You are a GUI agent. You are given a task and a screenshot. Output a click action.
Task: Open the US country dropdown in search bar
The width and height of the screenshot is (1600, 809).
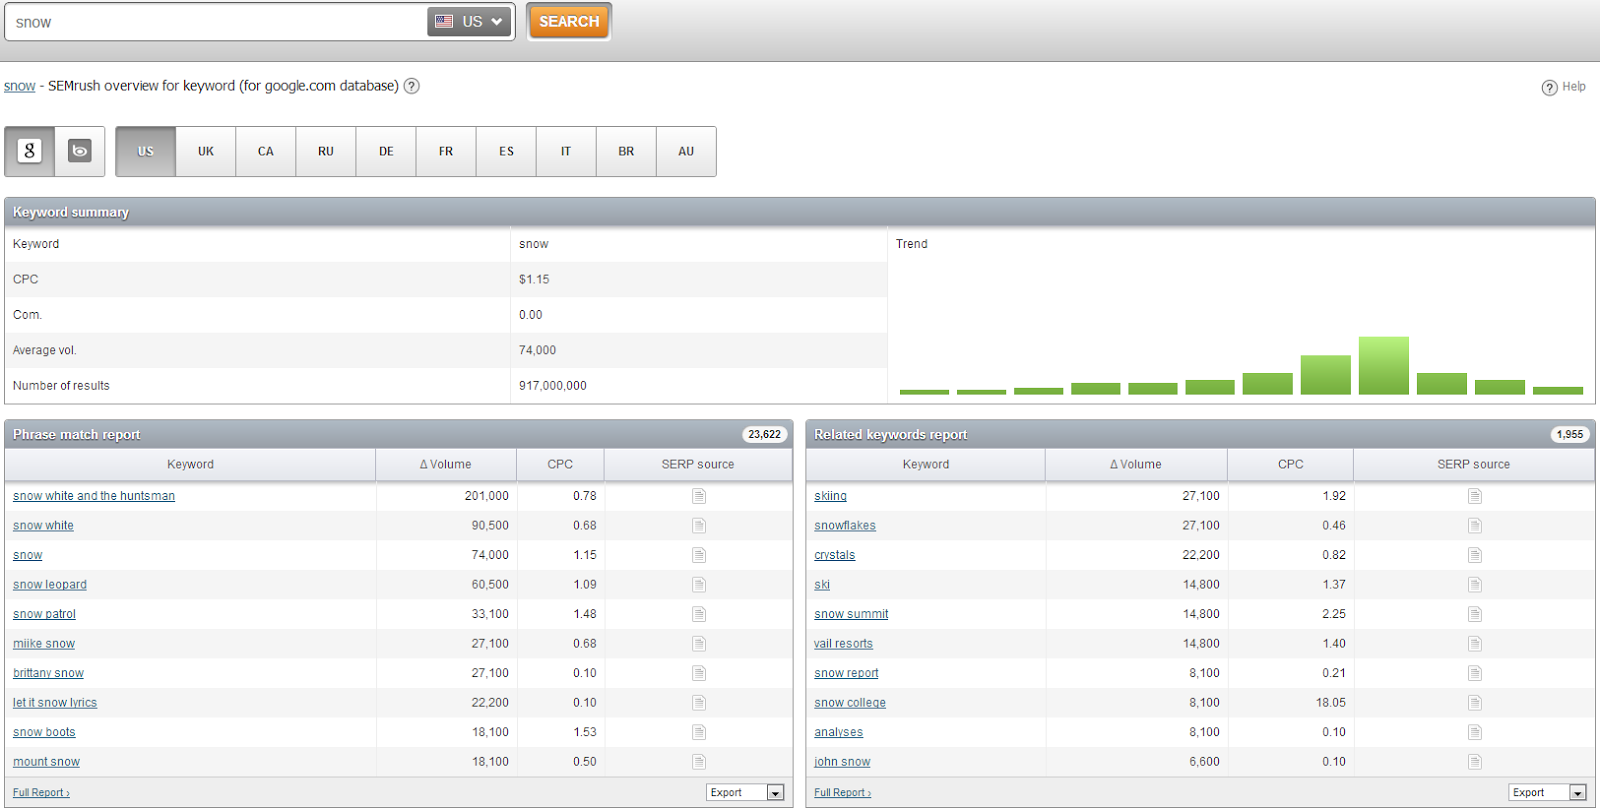(470, 21)
